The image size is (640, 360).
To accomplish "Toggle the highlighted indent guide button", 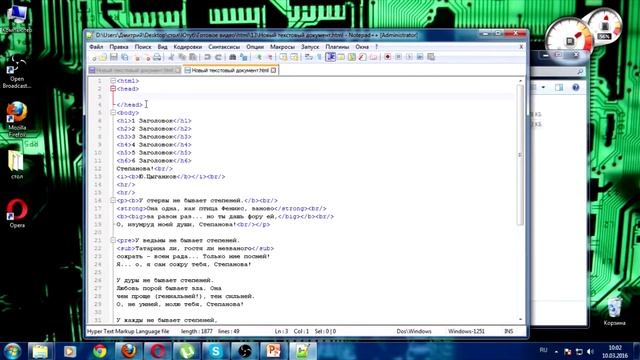I will 330,57.
